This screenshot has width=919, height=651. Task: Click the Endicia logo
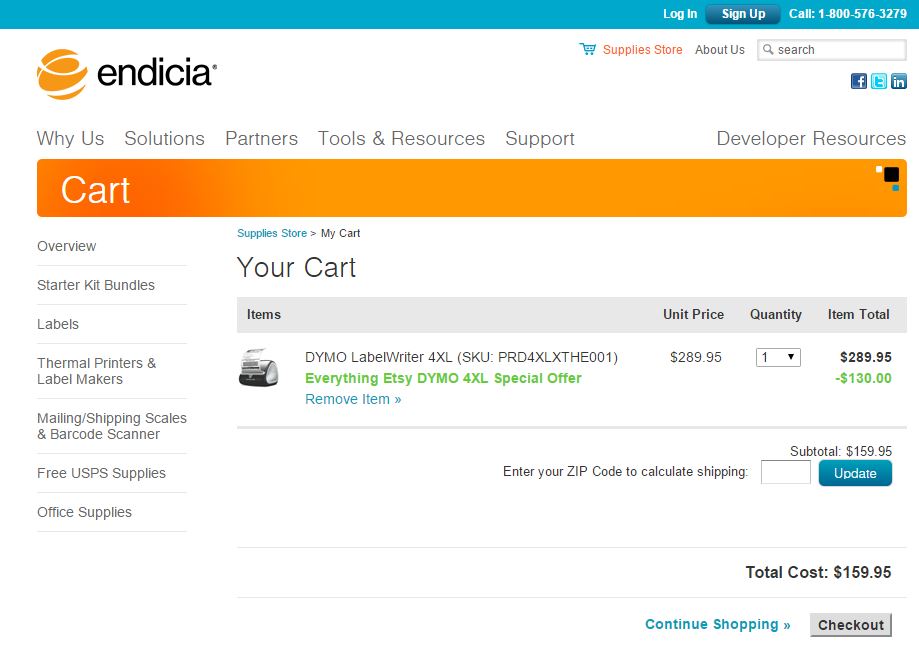pos(127,74)
